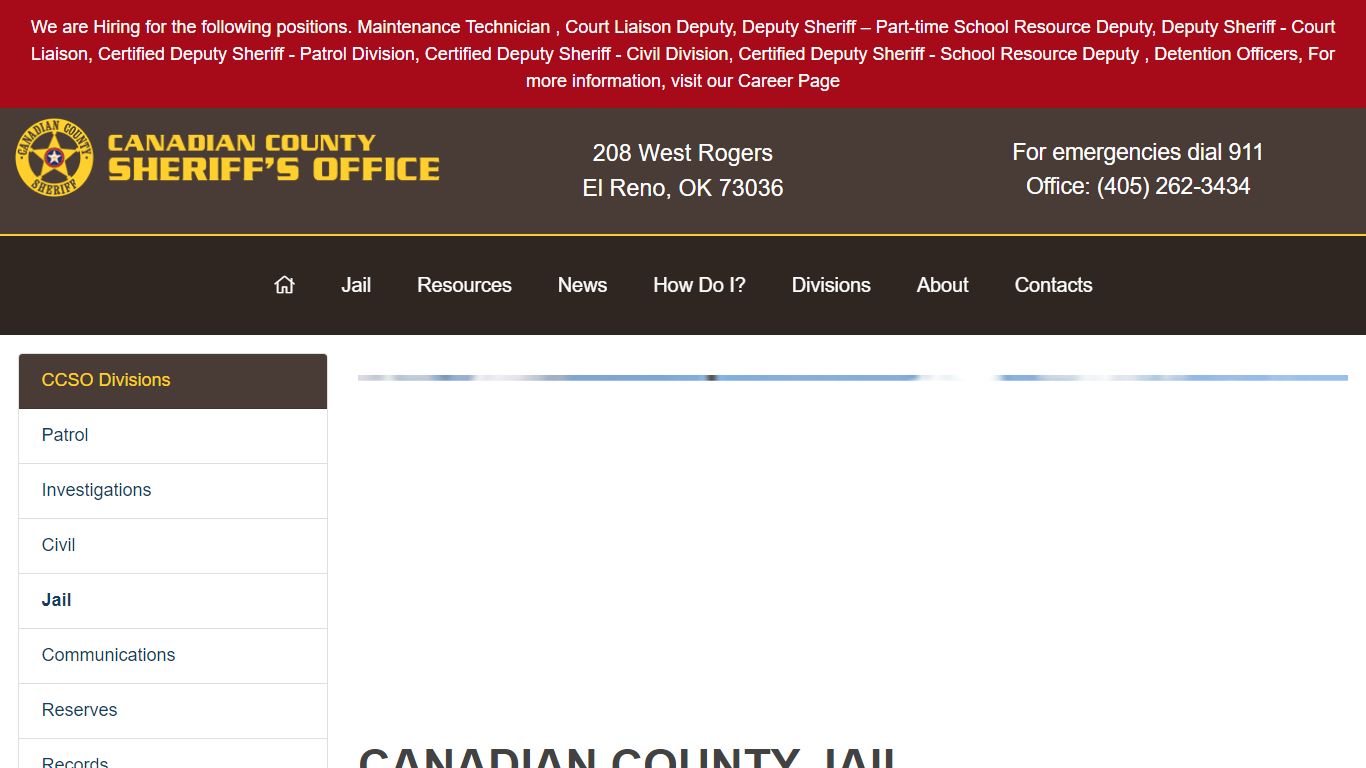Image resolution: width=1366 pixels, height=768 pixels.
Task: Select Investigations in the divisions sidebar
Action: (x=173, y=491)
